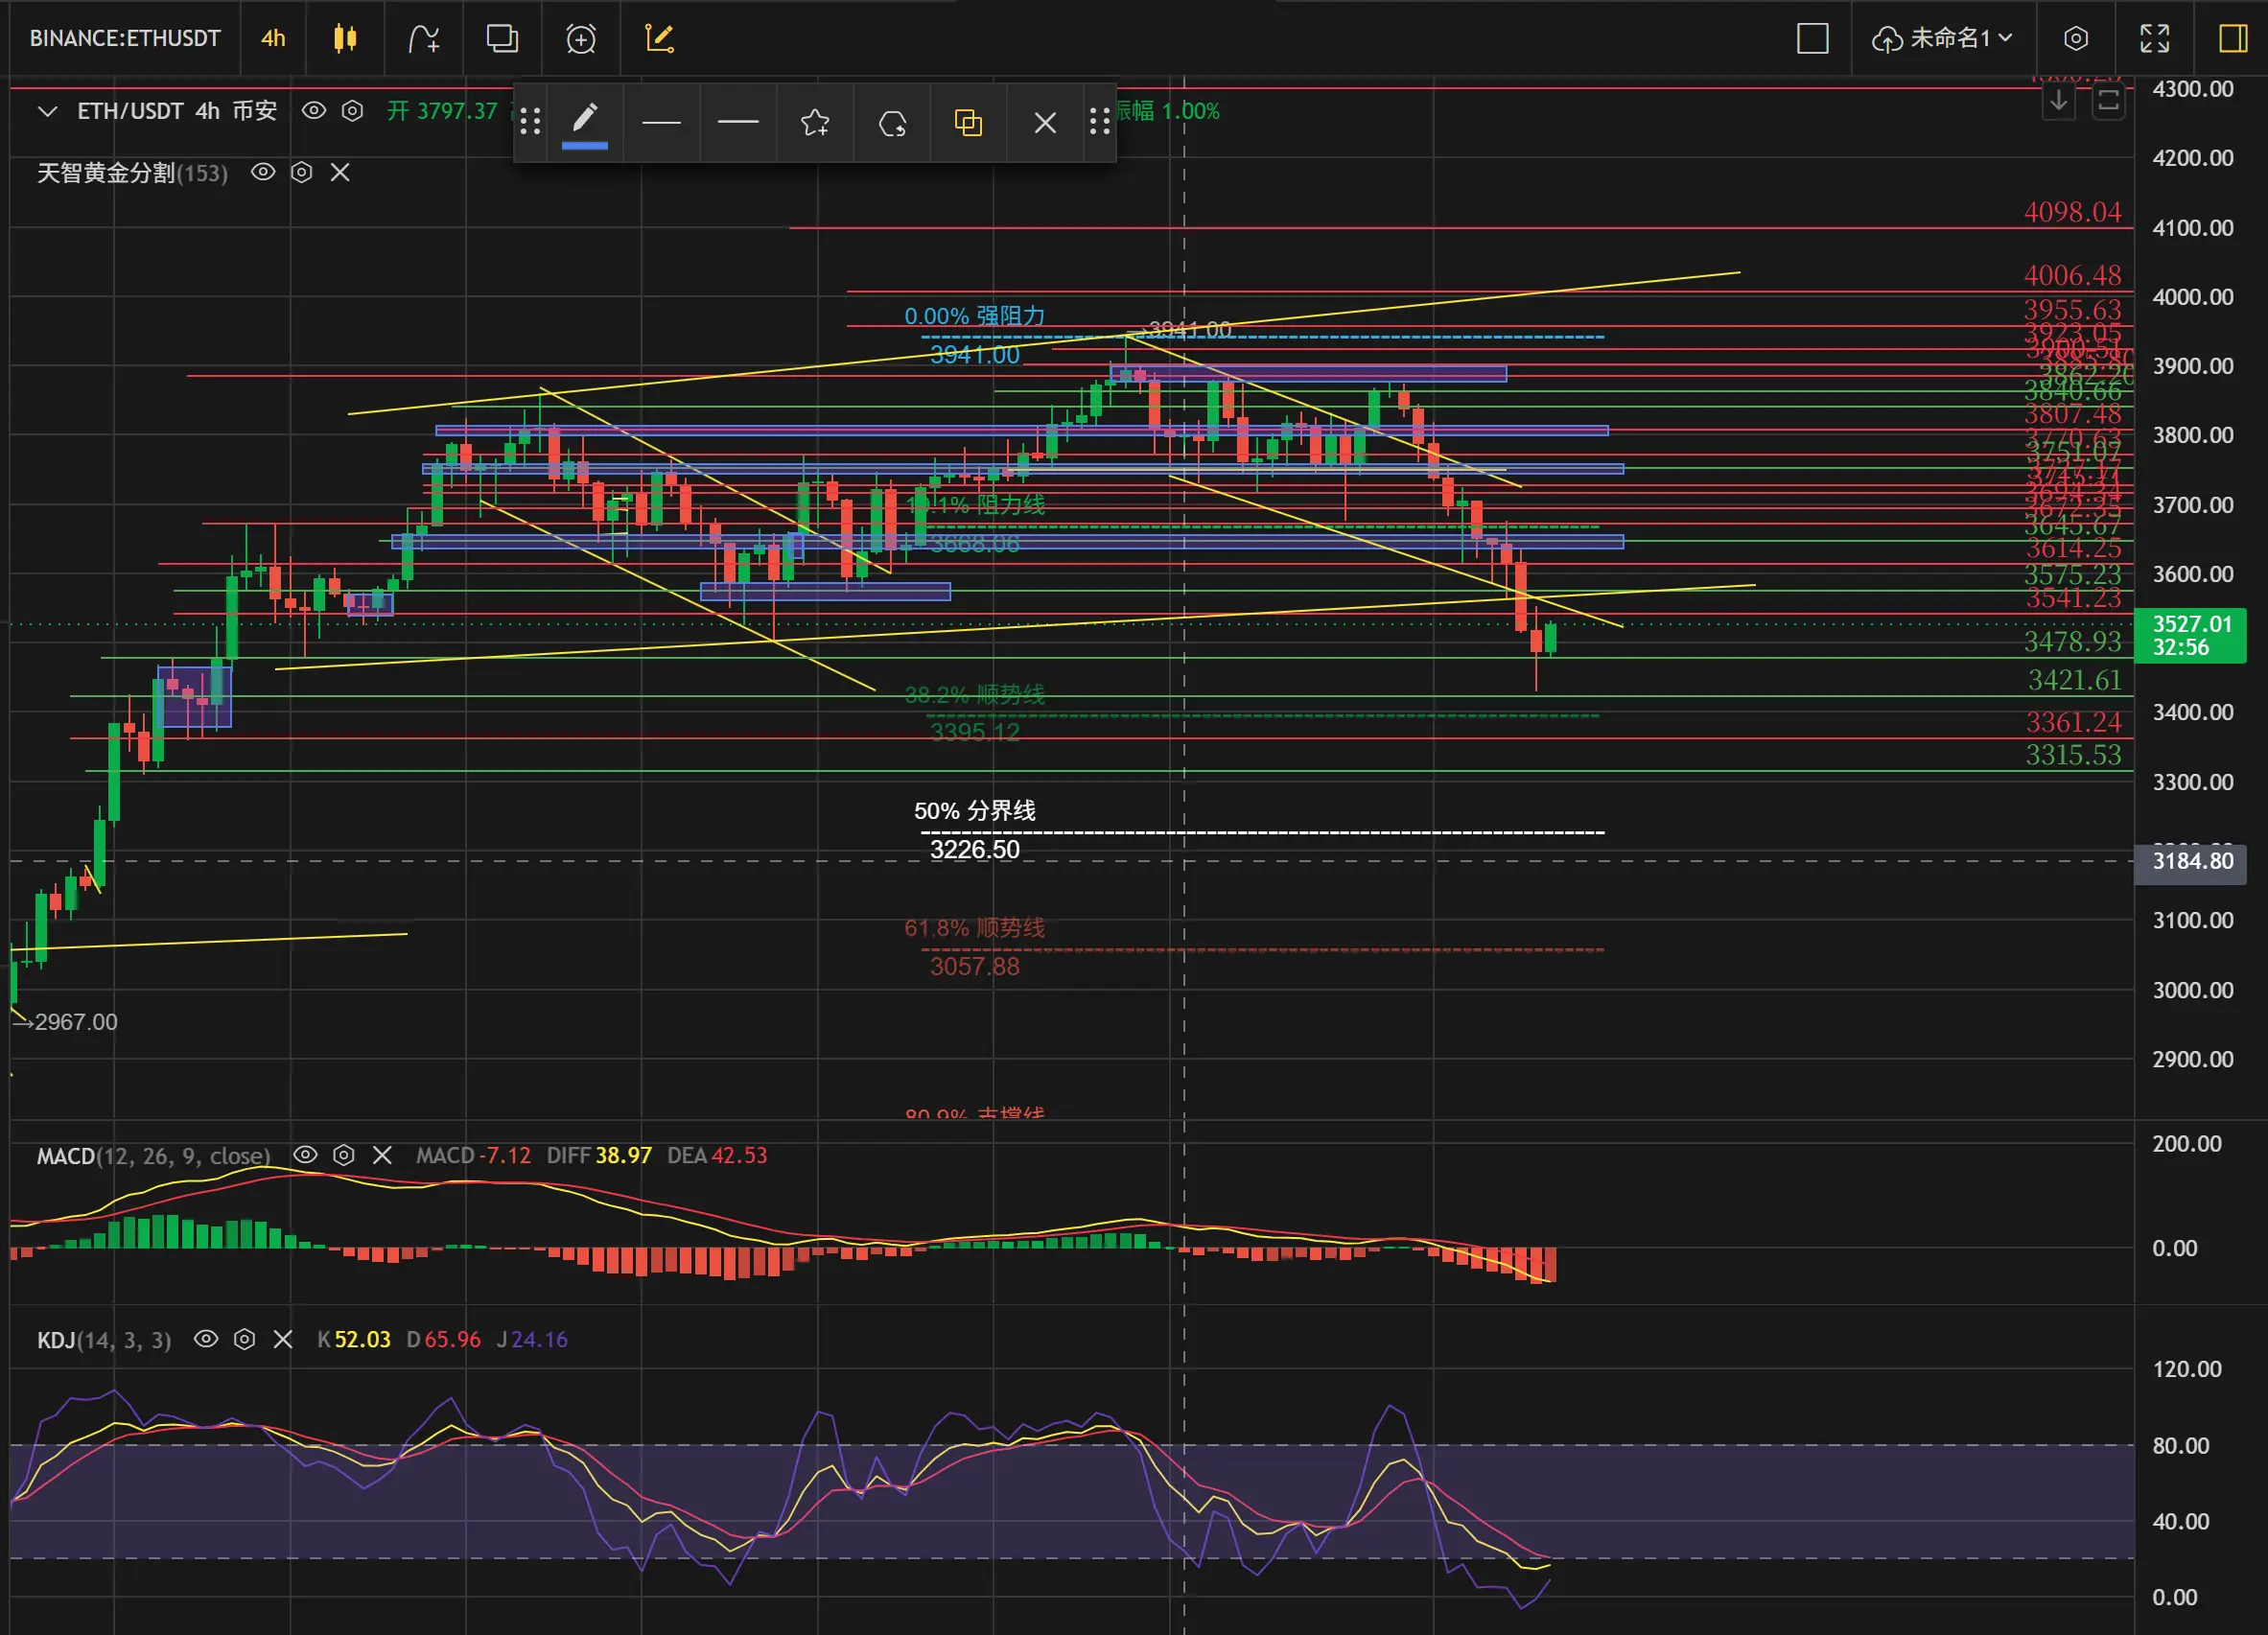Clone the selected drawing
The image size is (2268, 1635).
[968, 122]
